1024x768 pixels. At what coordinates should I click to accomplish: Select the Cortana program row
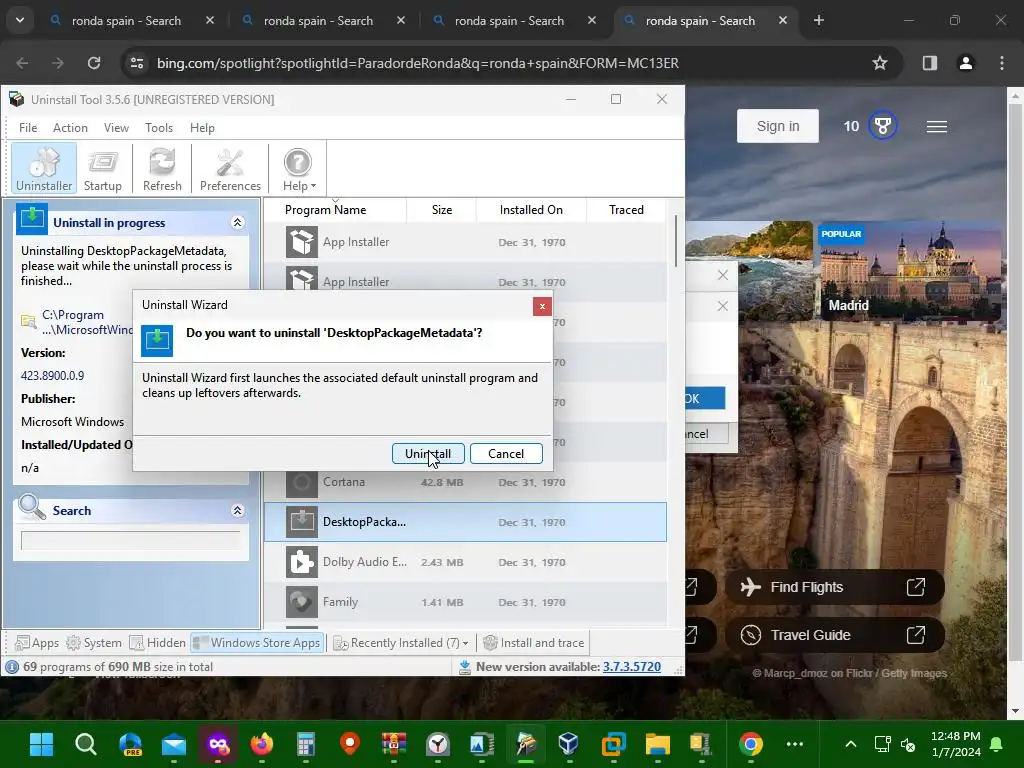466,482
